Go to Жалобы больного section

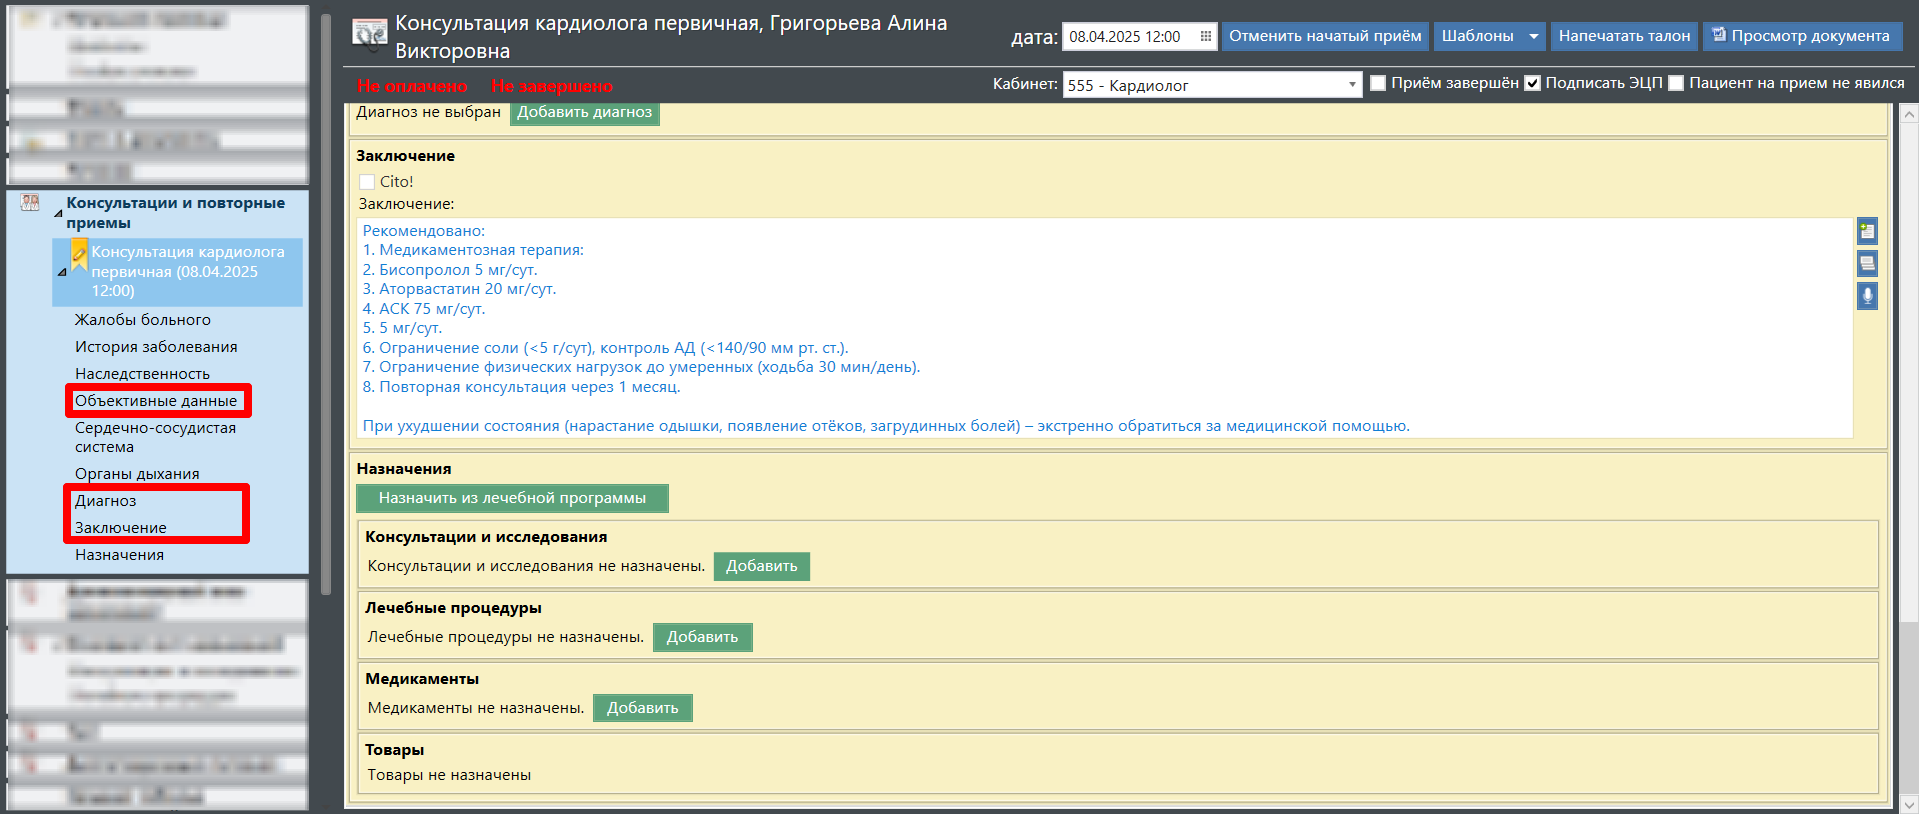coord(143,320)
